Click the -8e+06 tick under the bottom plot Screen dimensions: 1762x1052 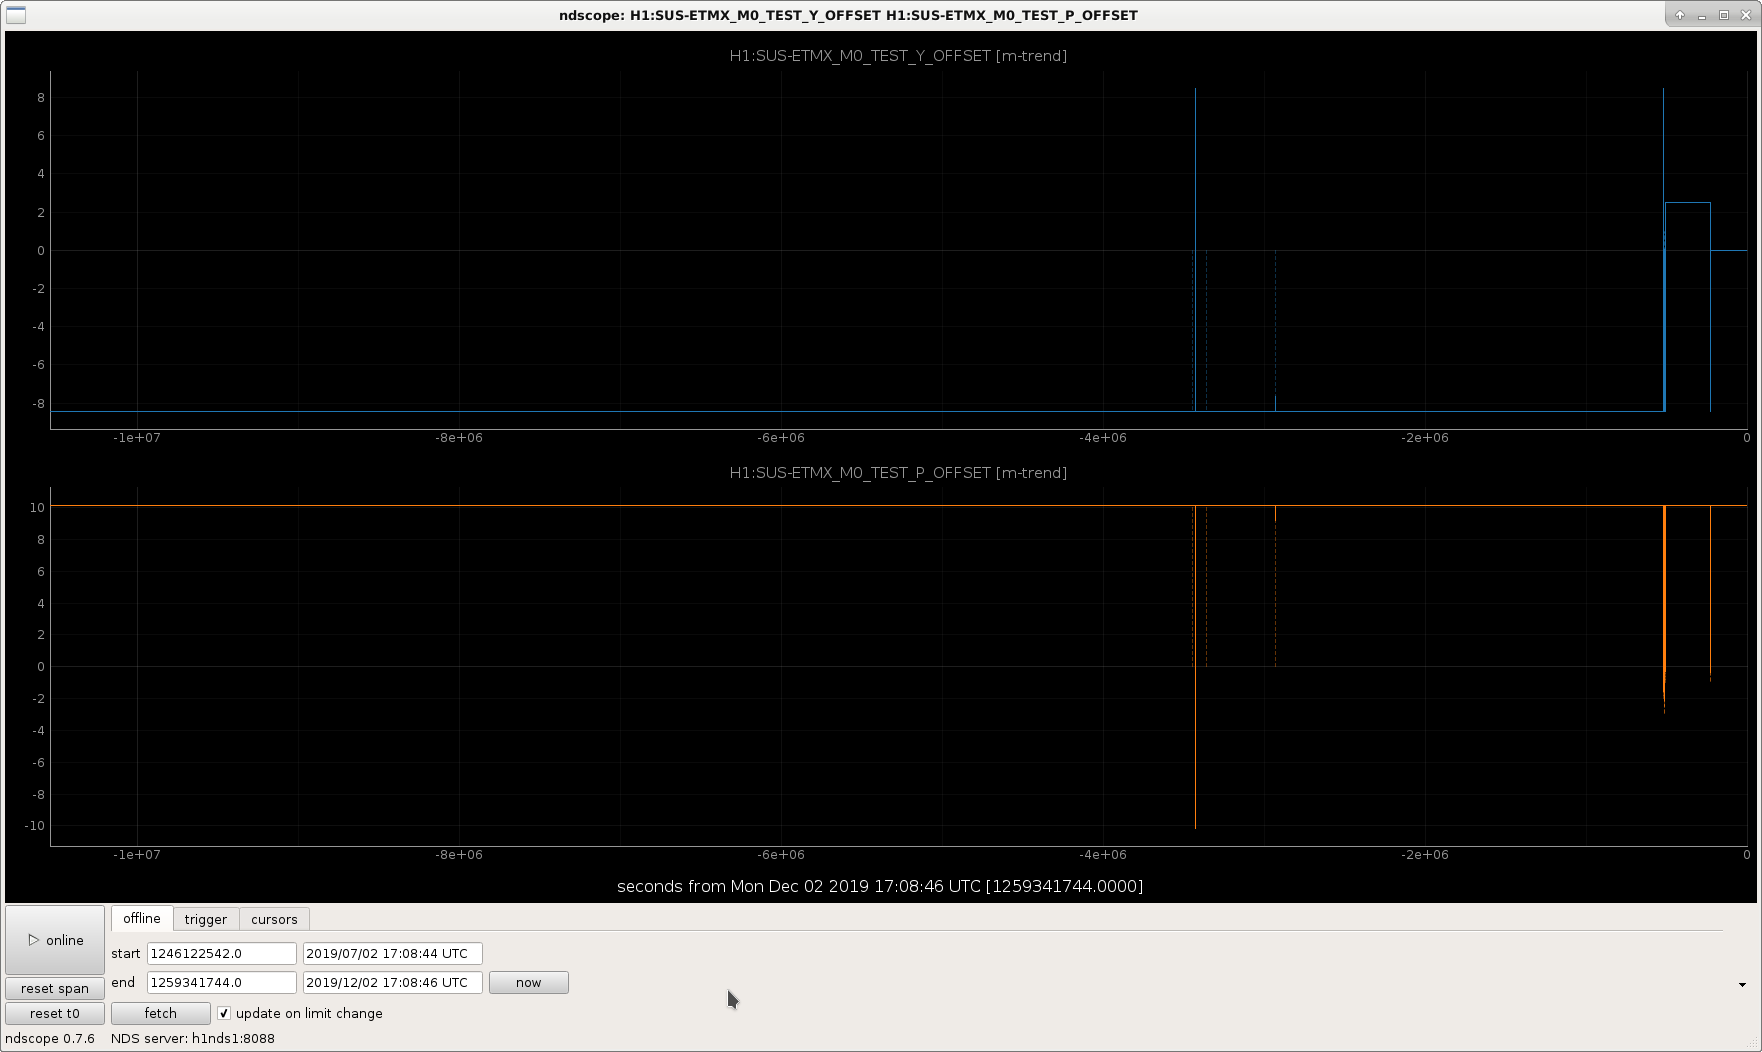[x=458, y=855]
